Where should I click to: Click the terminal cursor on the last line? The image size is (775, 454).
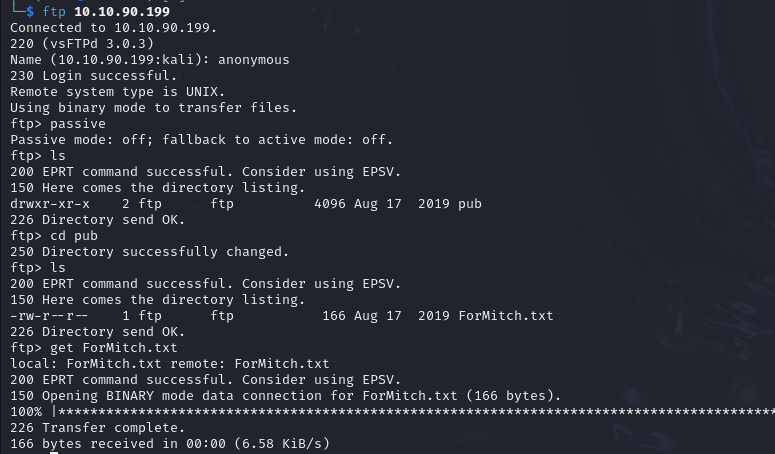click(54, 450)
